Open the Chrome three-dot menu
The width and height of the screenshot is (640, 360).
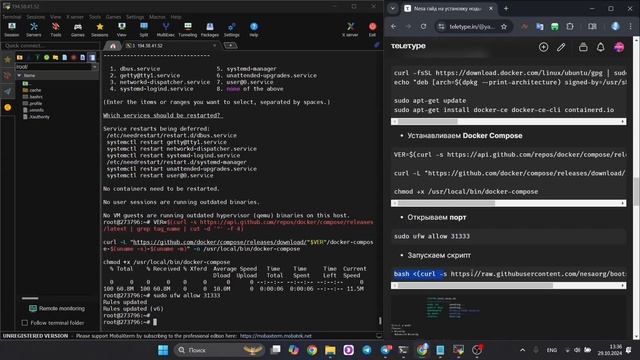pos(631,27)
